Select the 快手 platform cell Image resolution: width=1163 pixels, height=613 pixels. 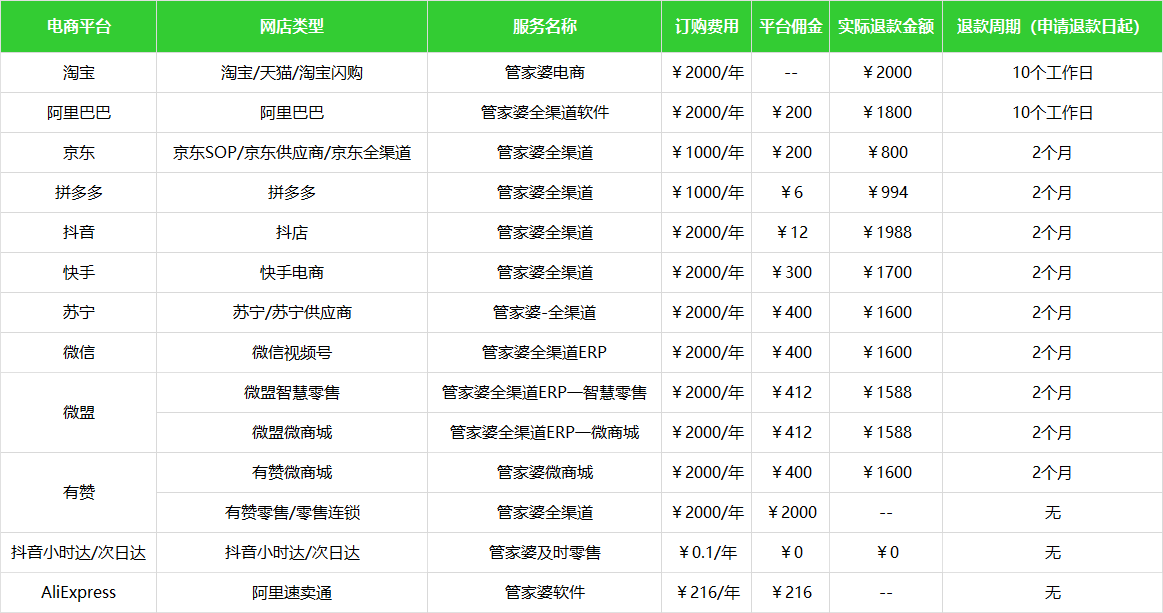coord(79,273)
